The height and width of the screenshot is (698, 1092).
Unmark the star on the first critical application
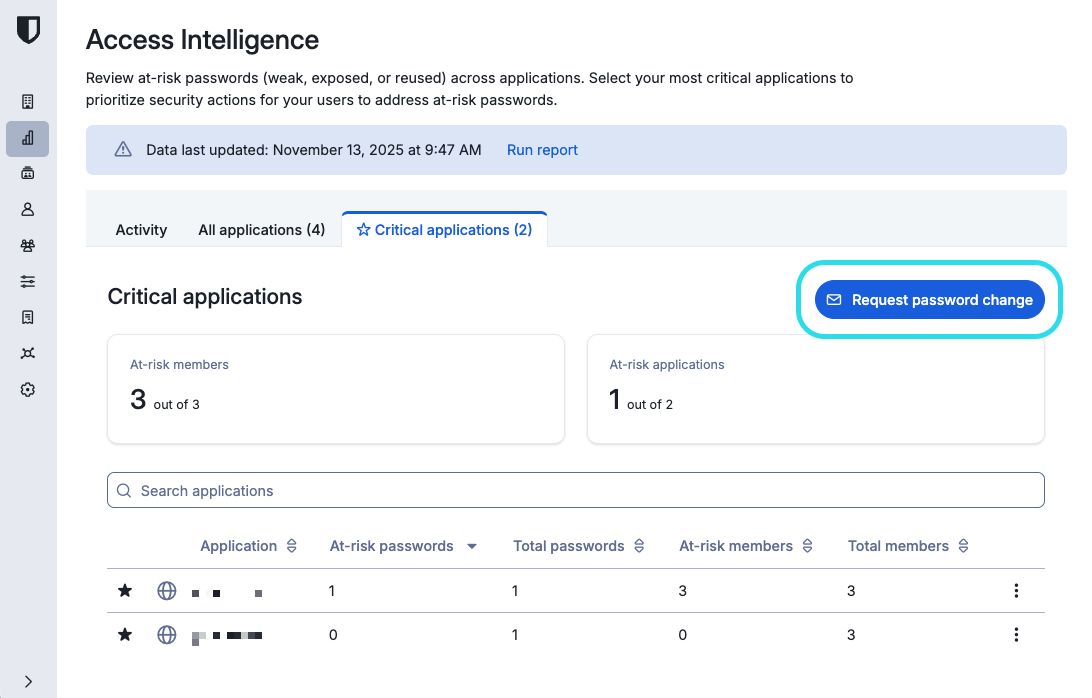(124, 590)
